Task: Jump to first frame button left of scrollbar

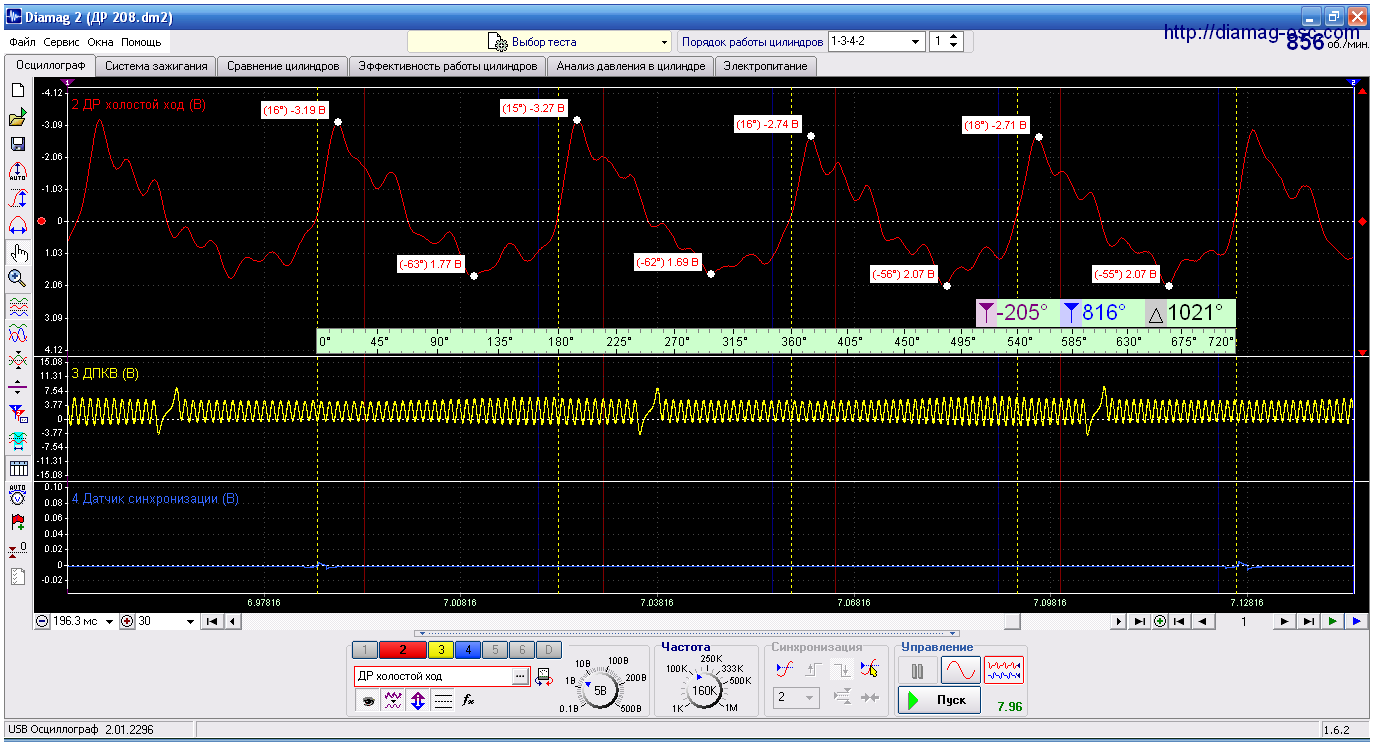Action: pos(211,621)
